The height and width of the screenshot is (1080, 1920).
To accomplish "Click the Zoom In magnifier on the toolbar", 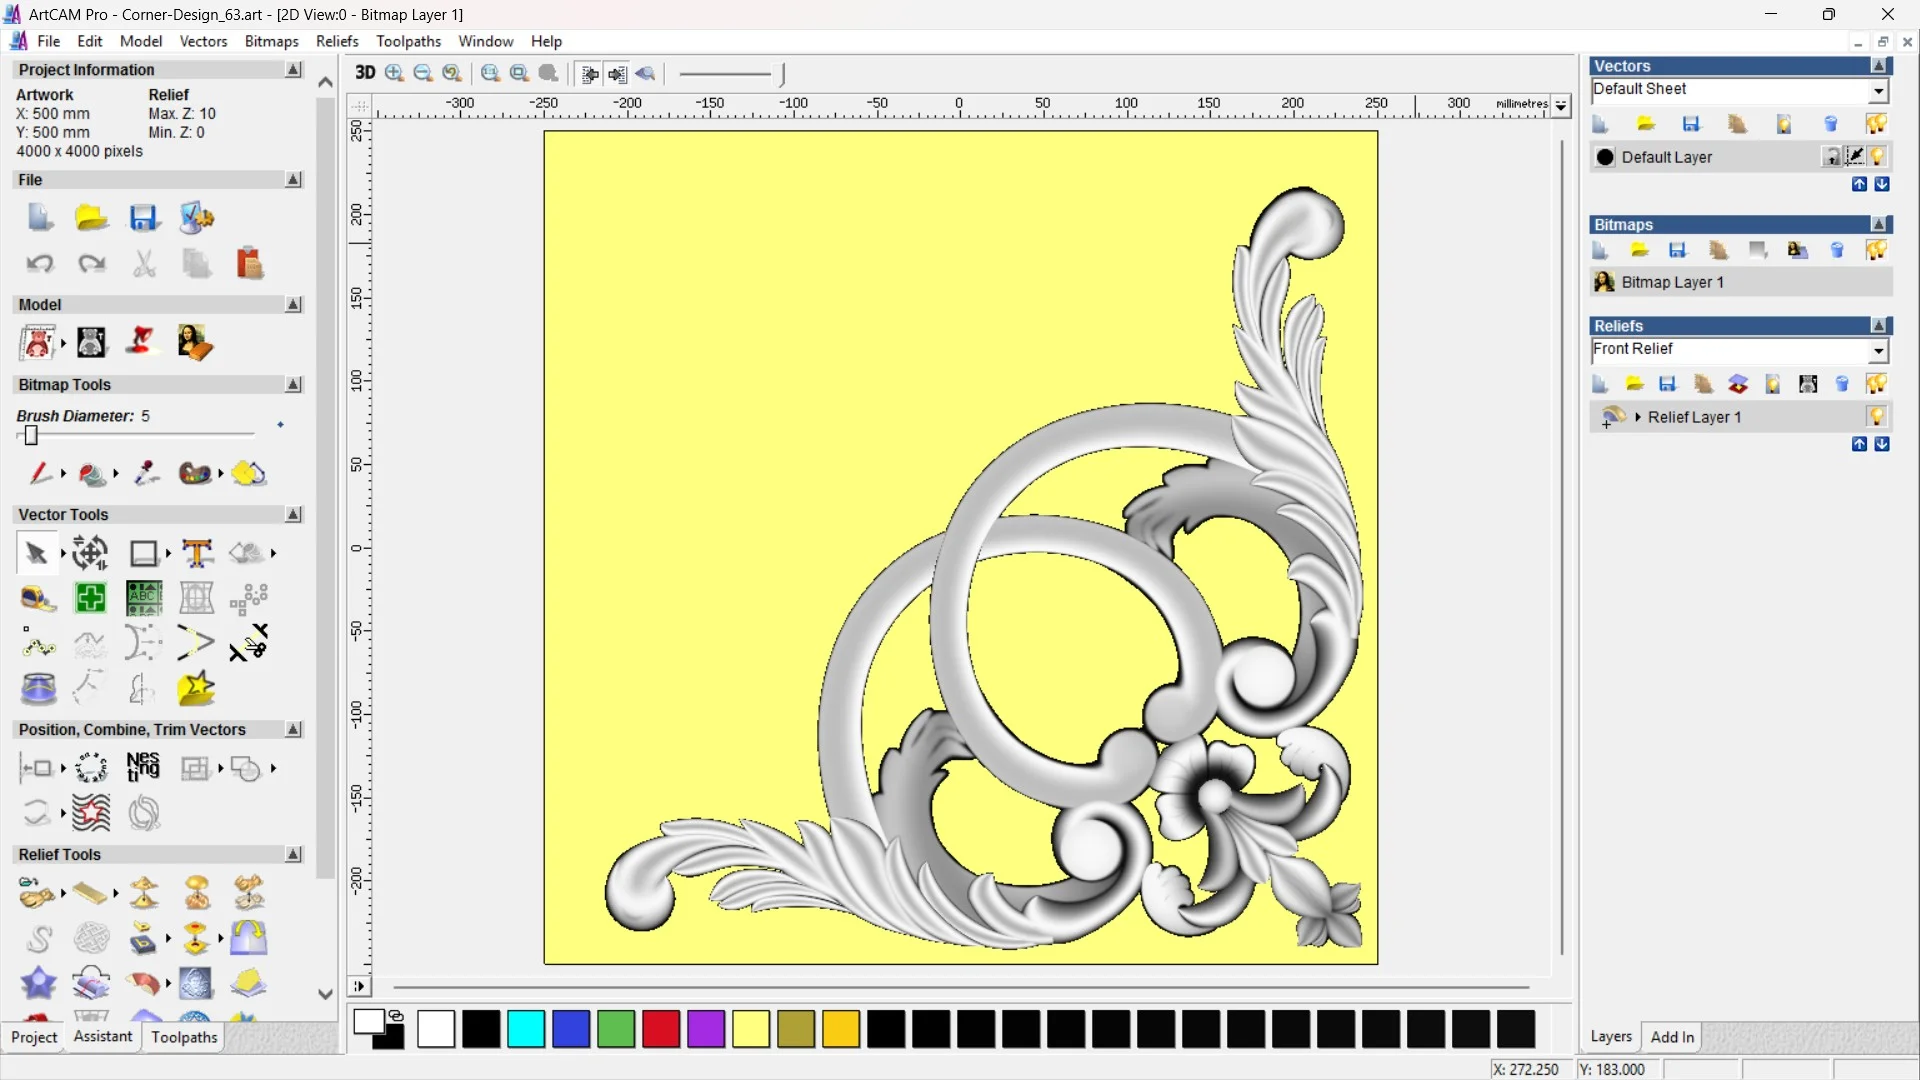I will point(393,74).
